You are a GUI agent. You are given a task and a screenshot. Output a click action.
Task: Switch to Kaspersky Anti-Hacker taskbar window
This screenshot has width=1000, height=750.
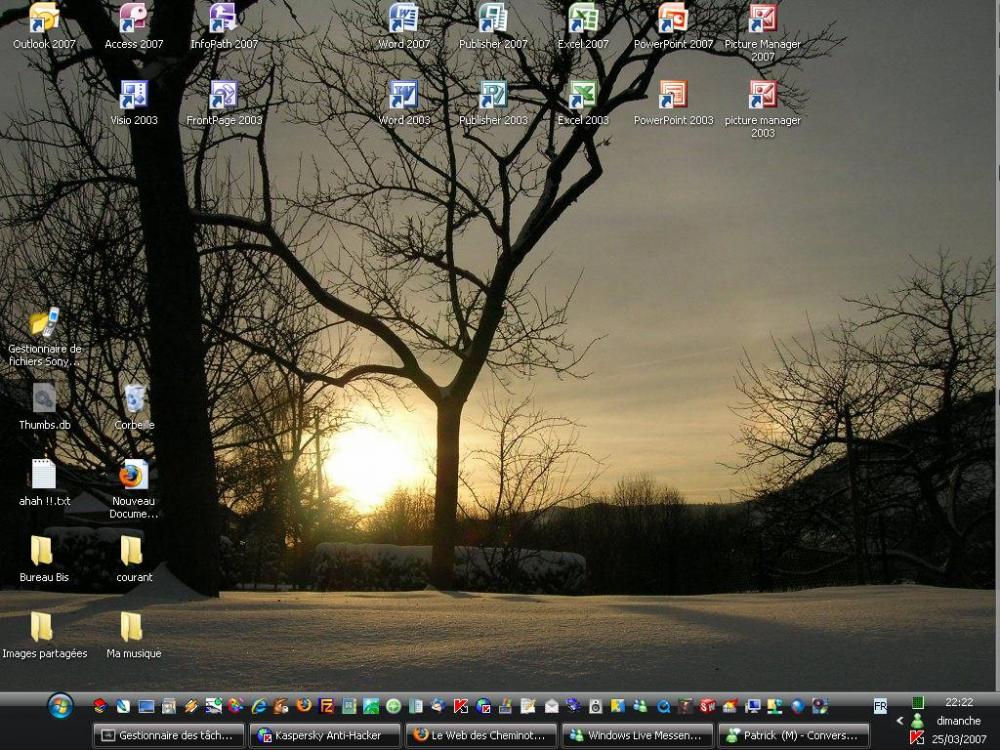[325, 736]
